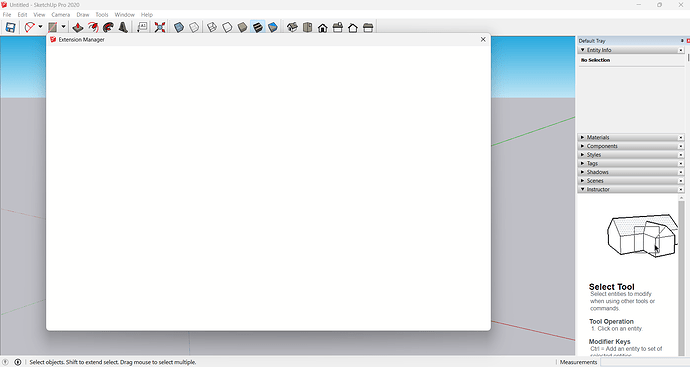This screenshot has height=367, width=690.
Task: Select the Rectangle shape tool
Action: [52, 27]
